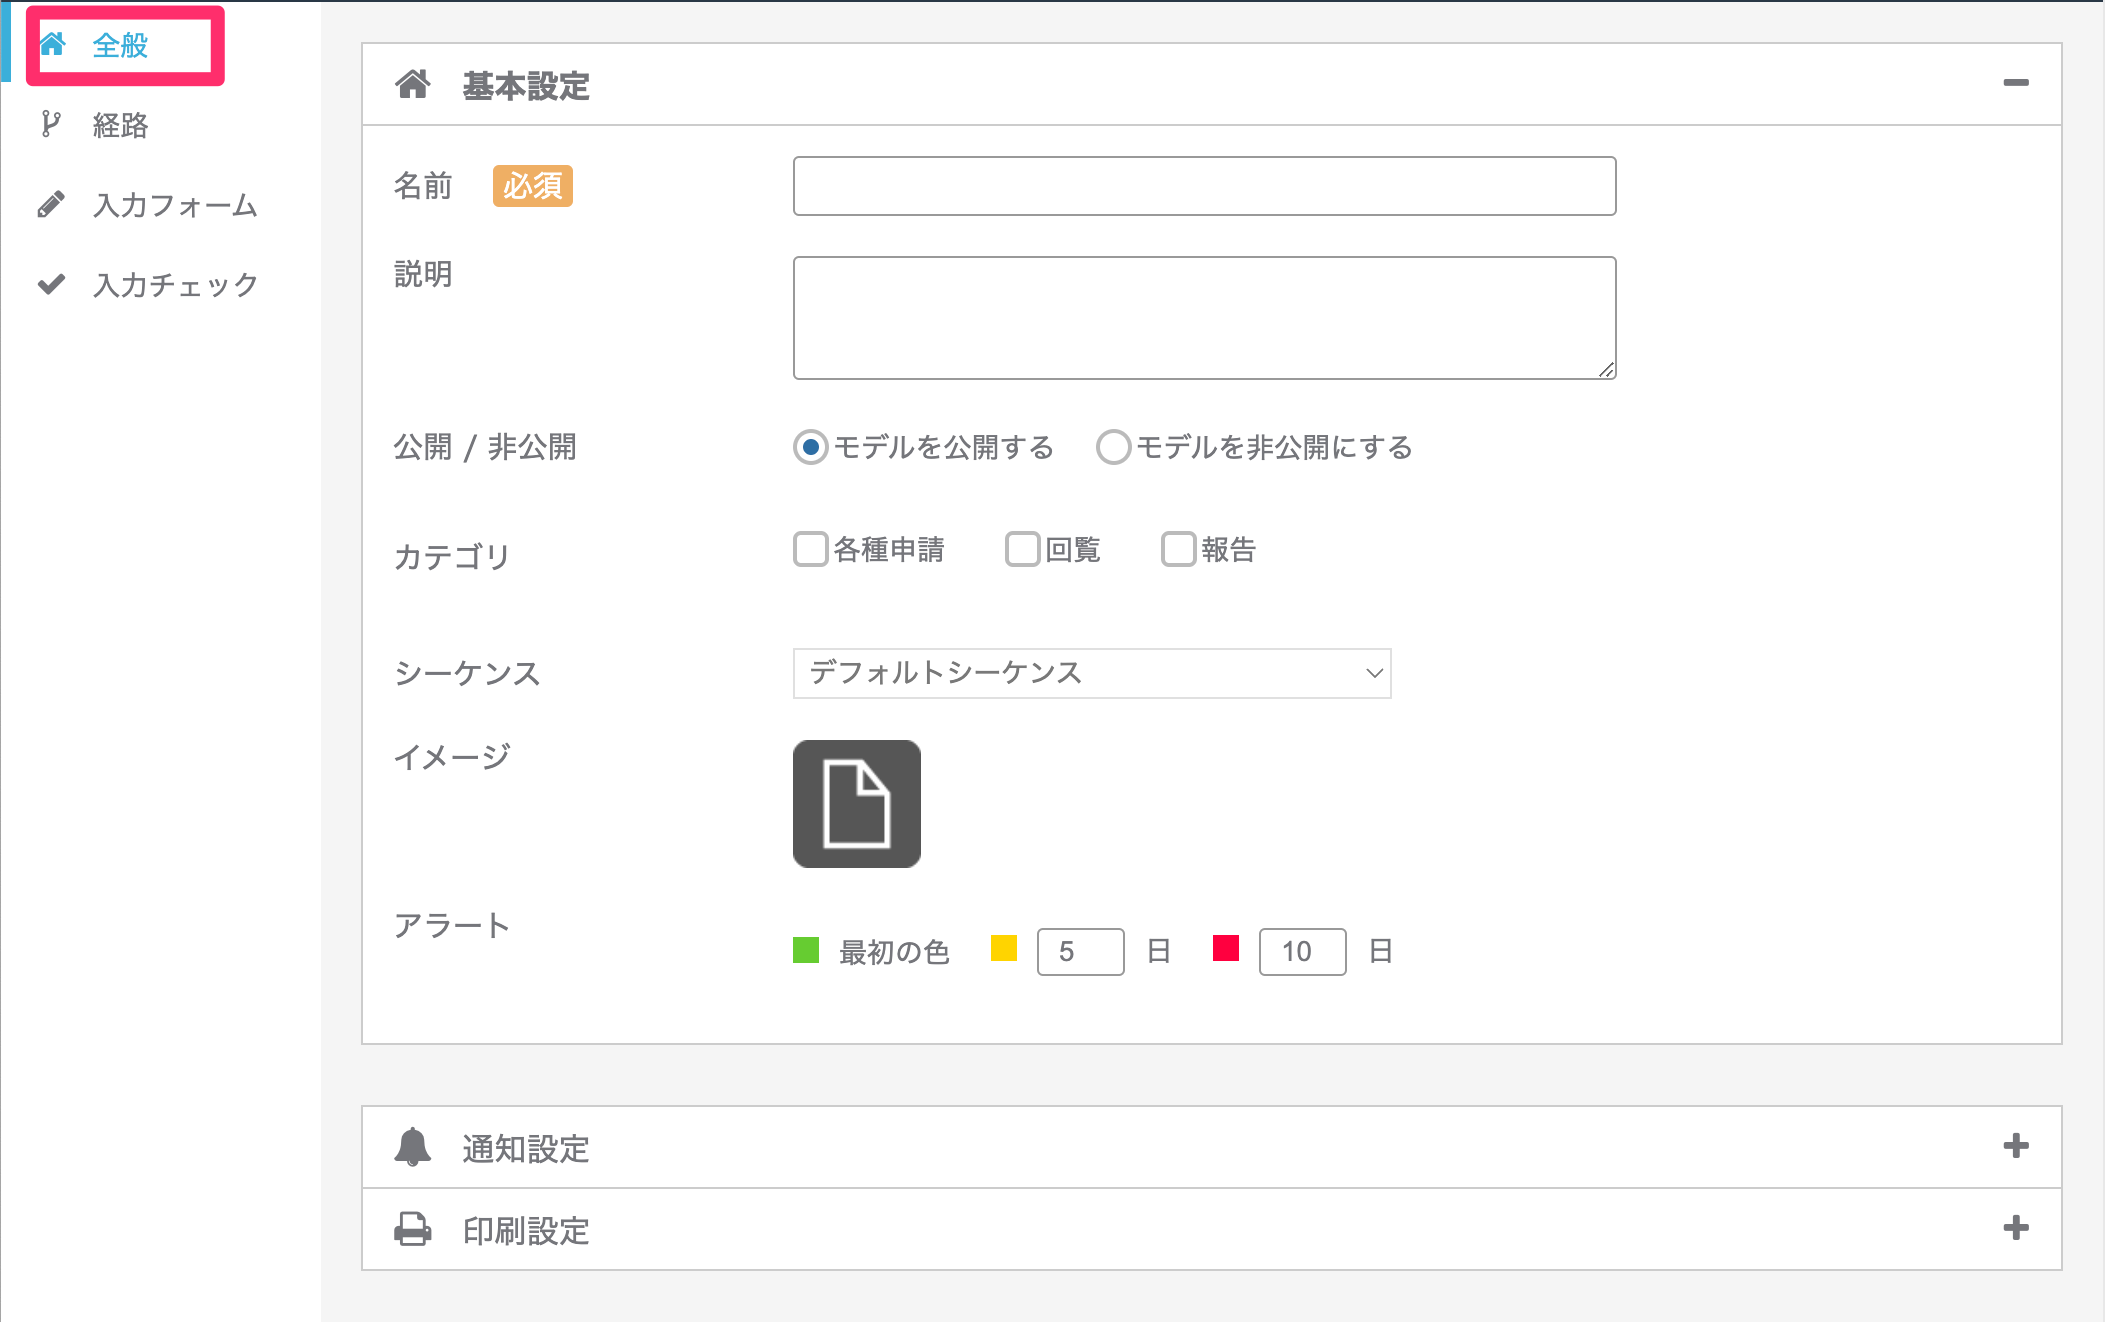2105x1322 pixels.
Task: Check the 各種申請 category checkbox
Action: coord(811,549)
